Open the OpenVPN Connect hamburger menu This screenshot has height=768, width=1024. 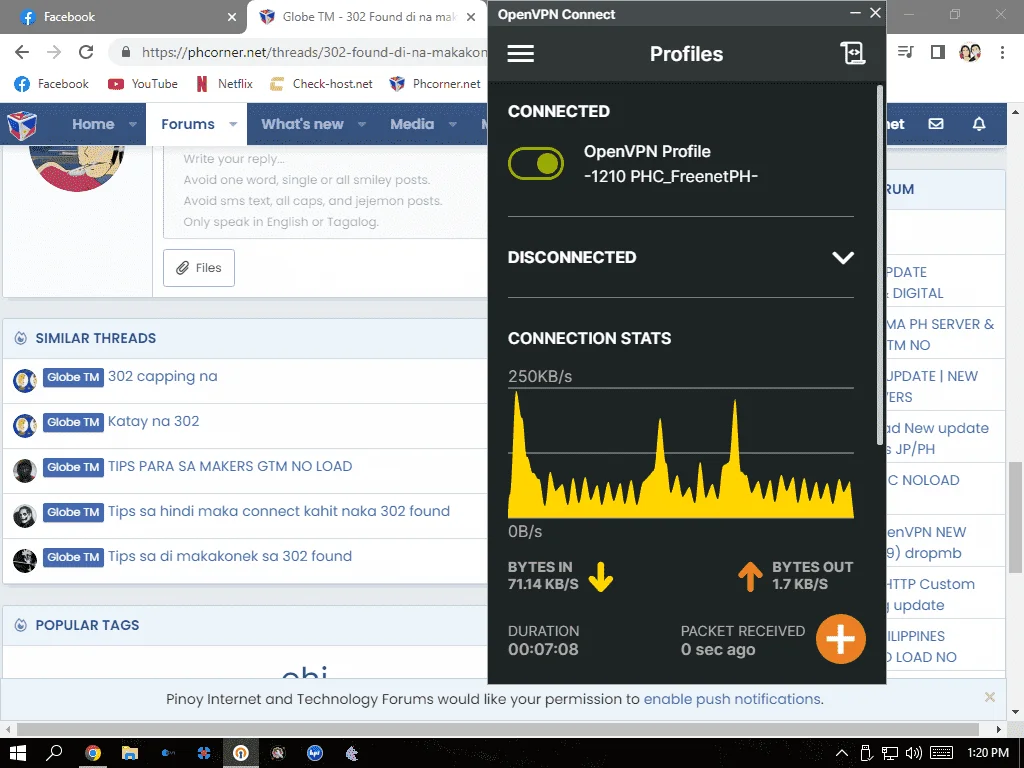tap(520, 54)
